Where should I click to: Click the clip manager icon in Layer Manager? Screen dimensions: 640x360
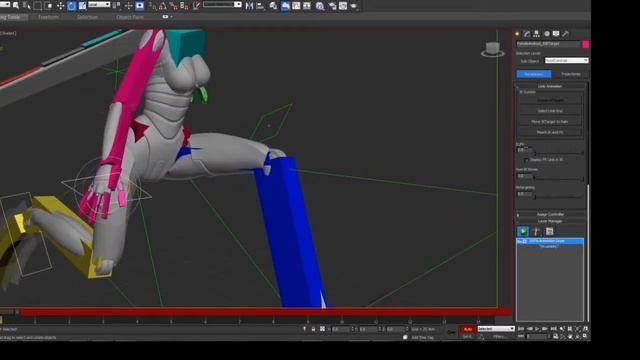pyautogui.click(x=549, y=231)
